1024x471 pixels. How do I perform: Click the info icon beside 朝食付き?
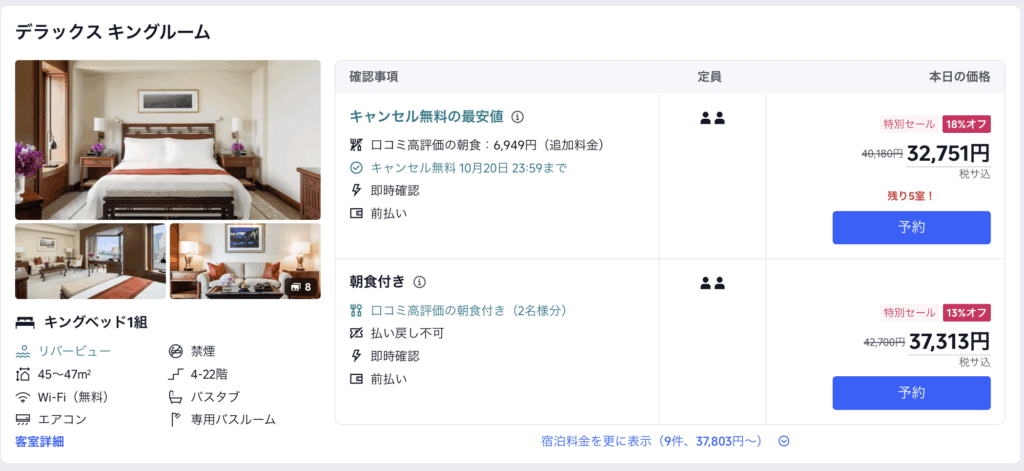(x=420, y=282)
